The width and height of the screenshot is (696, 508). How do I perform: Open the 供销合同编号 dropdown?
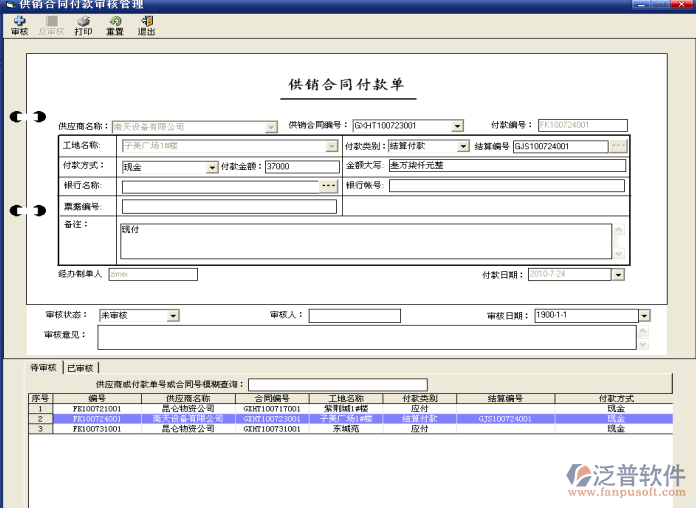pos(457,127)
